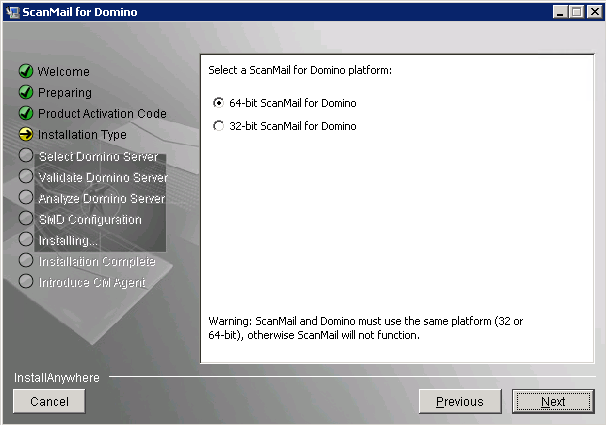This screenshot has width=606, height=425.
Task: Click the Installation Complete step circle
Action: click(x=26, y=261)
